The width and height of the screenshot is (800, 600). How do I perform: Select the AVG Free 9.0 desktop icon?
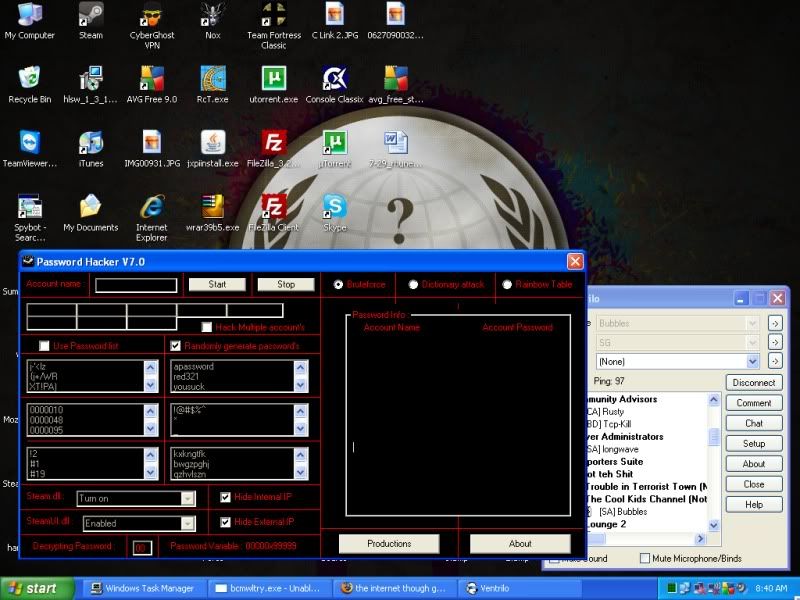tap(152, 85)
